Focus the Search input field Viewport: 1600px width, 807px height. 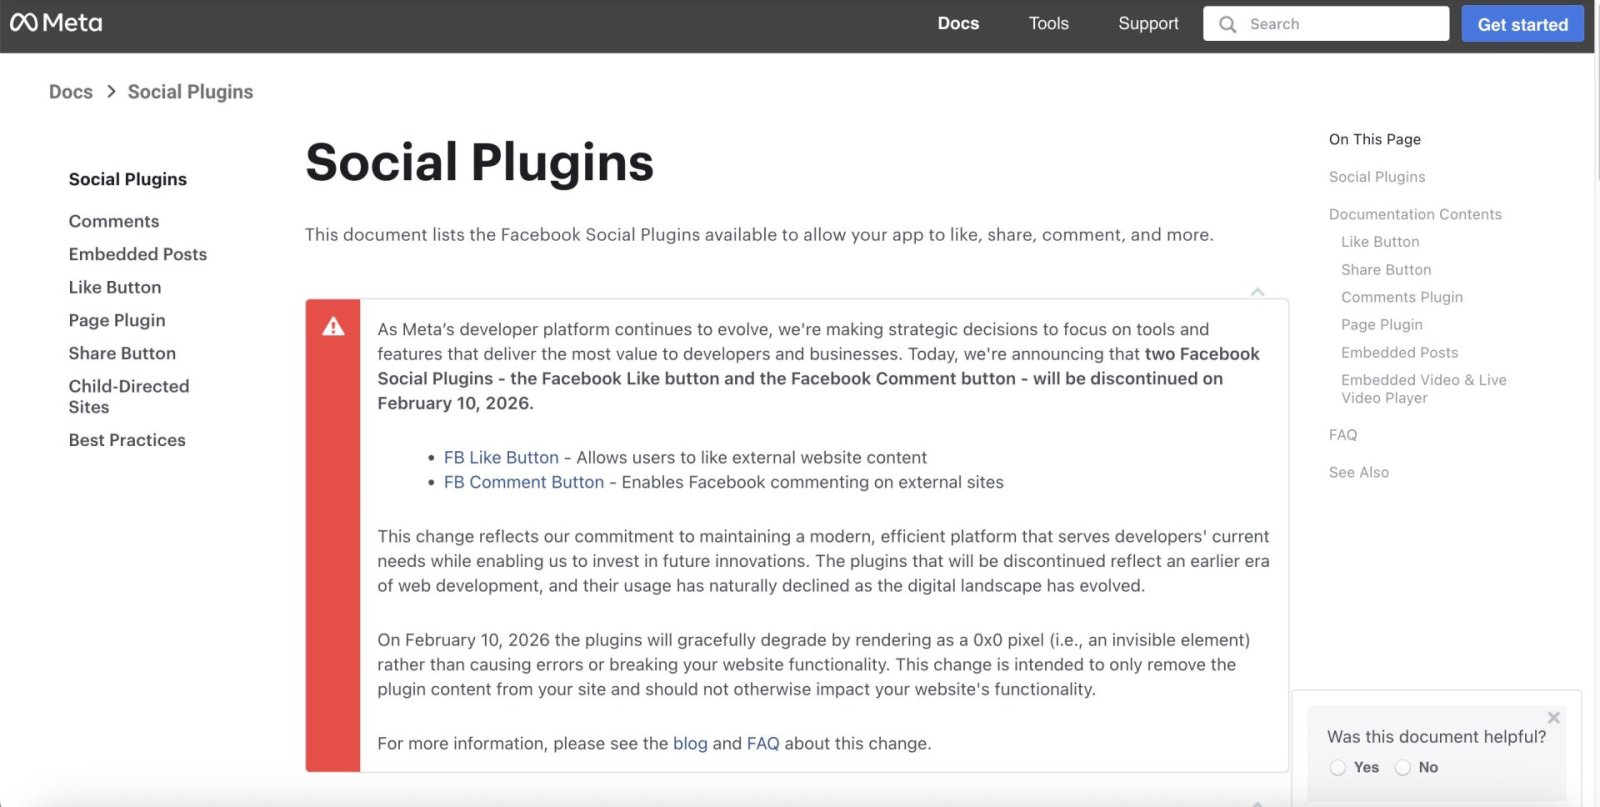[1340, 24]
